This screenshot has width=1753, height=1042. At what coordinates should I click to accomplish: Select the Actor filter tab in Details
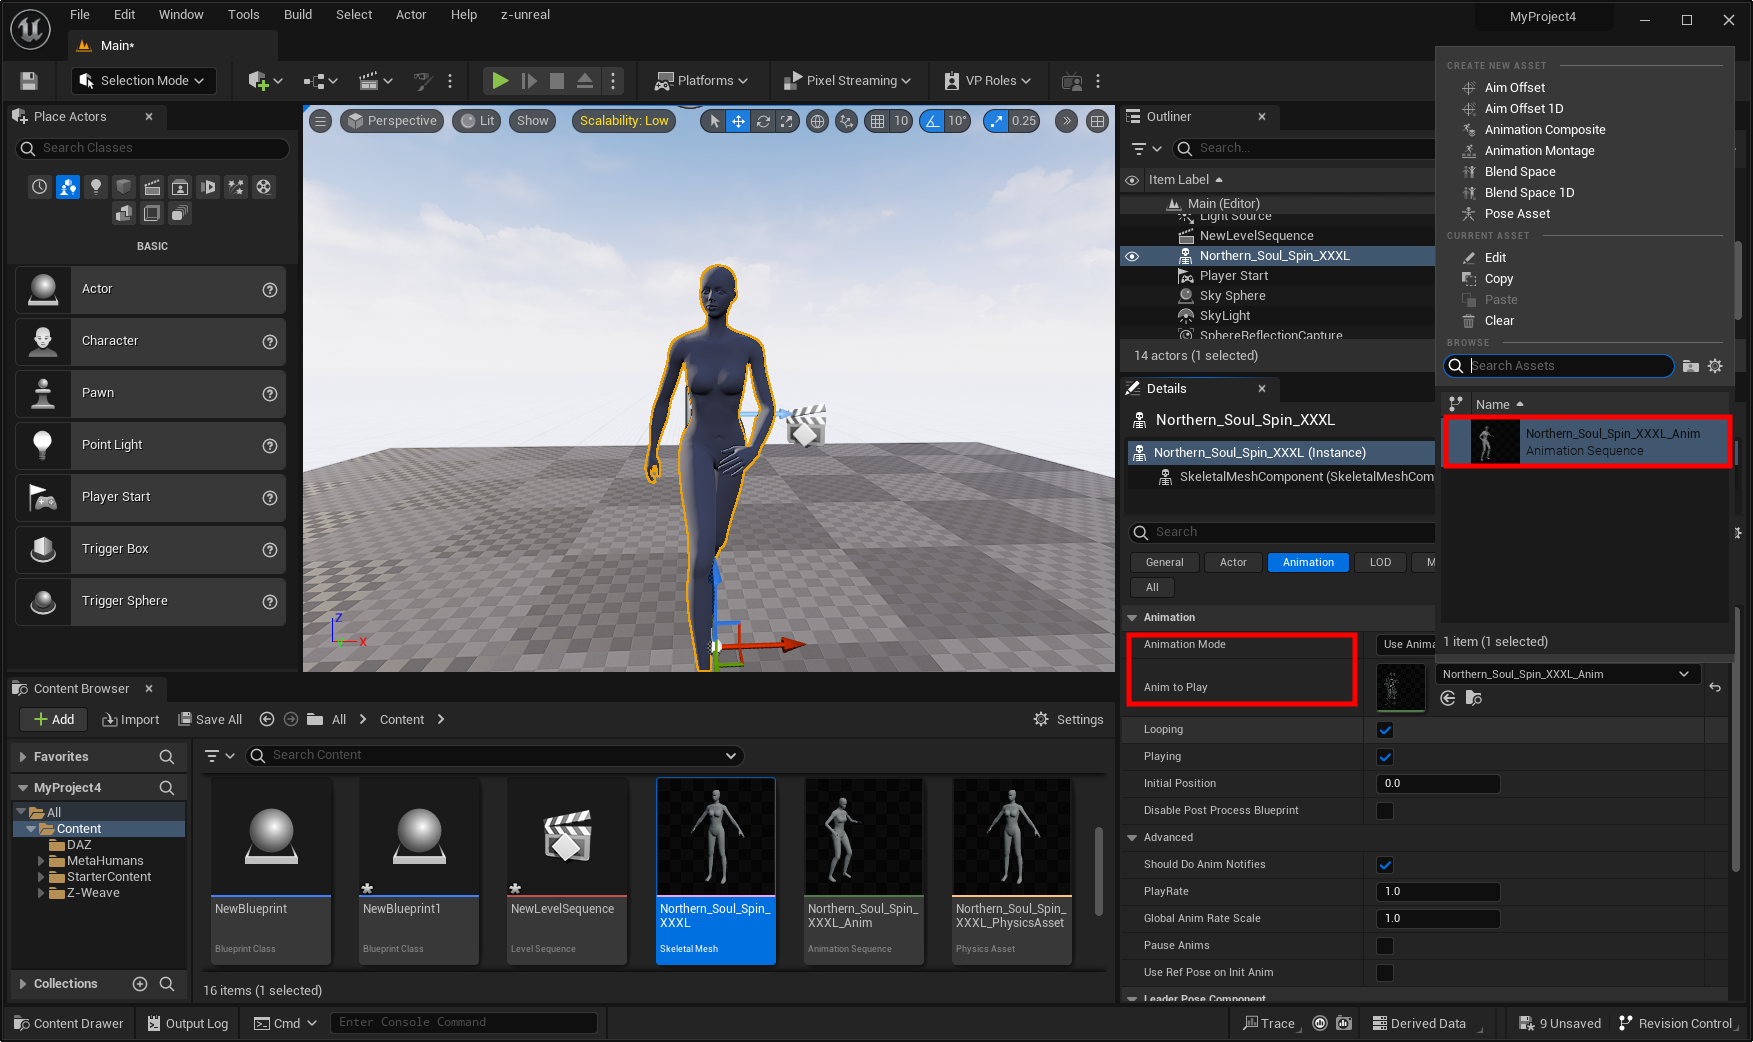point(1233,562)
